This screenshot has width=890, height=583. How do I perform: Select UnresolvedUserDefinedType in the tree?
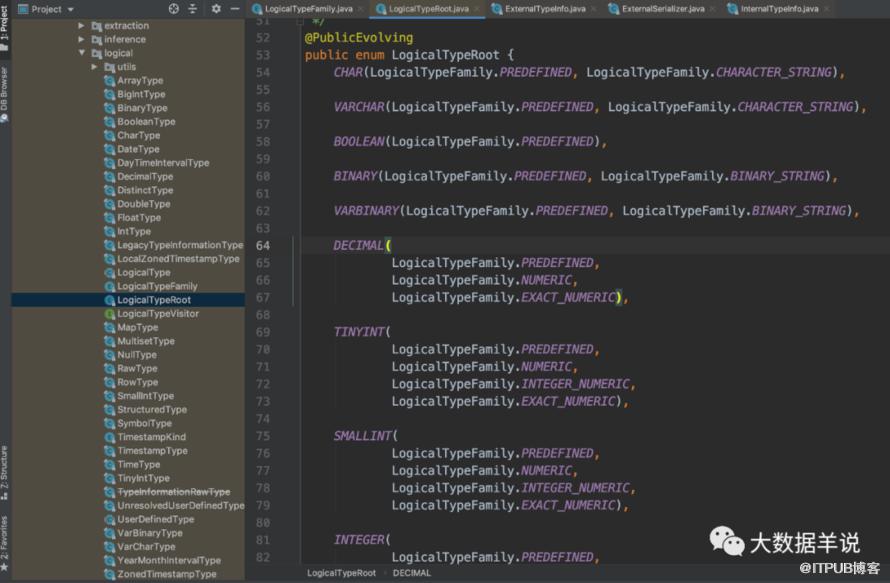pos(180,505)
